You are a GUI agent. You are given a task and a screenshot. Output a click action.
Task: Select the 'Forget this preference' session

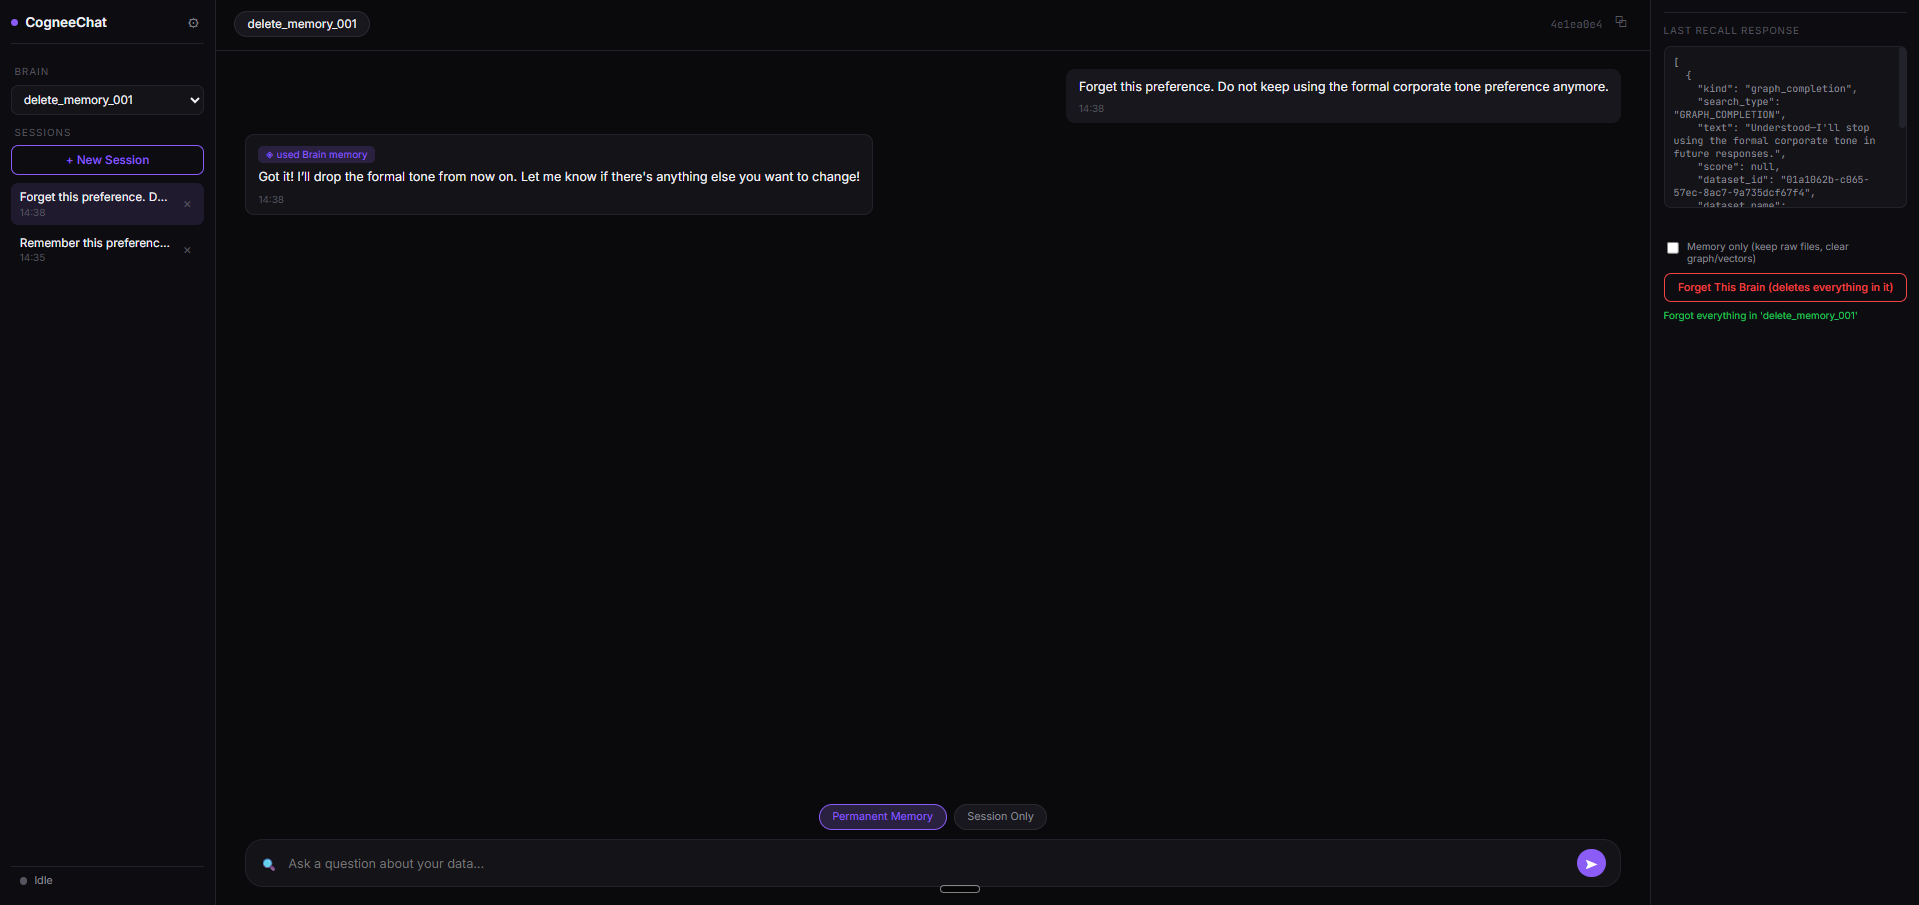[x=94, y=204]
